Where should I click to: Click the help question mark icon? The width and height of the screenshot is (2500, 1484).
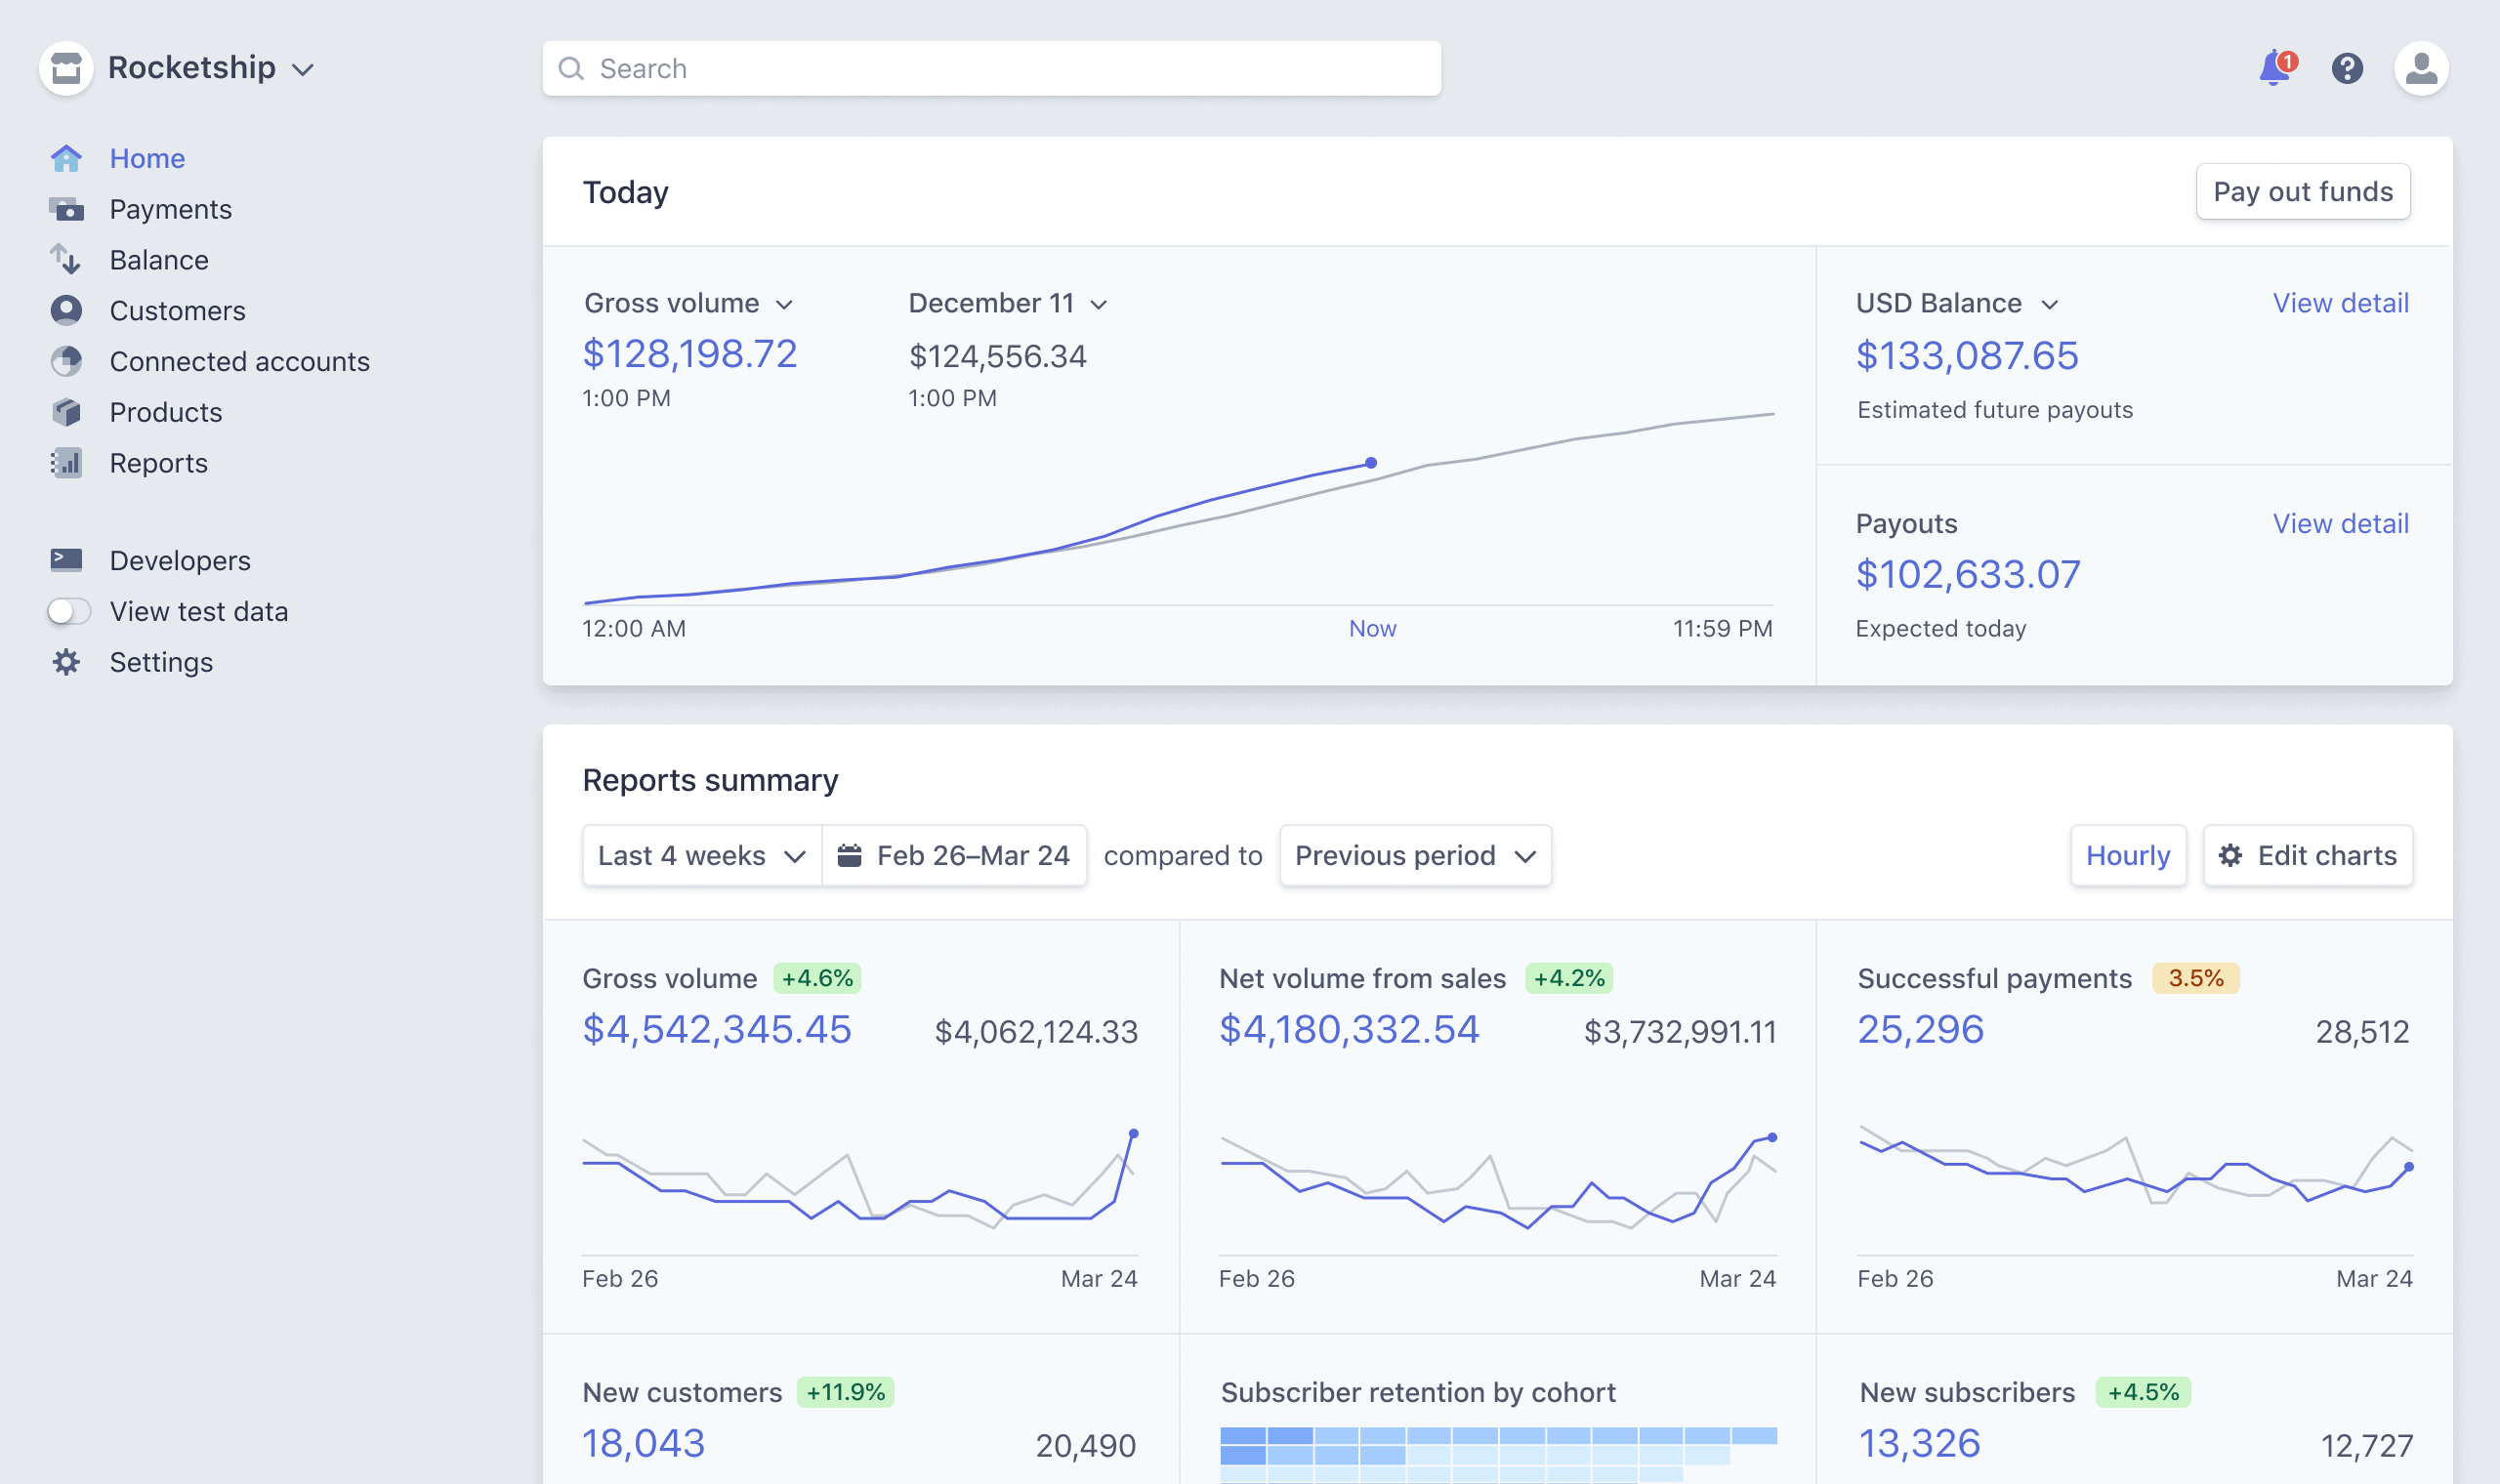pos(2347,67)
